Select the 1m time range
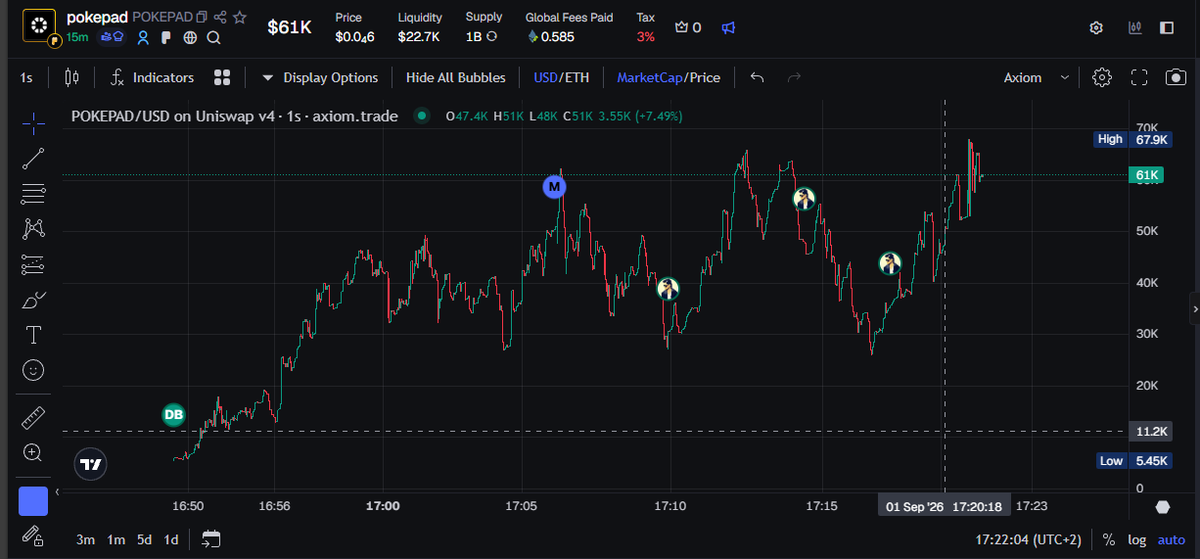The width and height of the screenshot is (1200, 559). [x=116, y=539]
